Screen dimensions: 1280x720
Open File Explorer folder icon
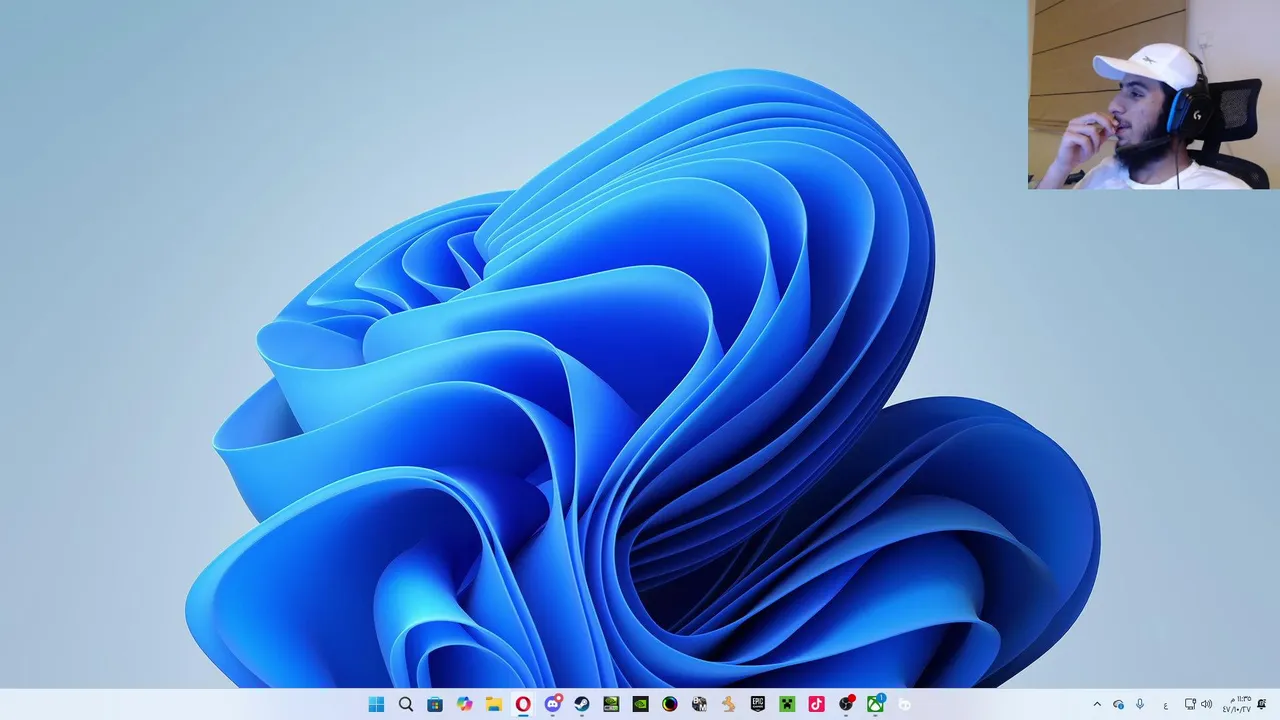[493, 704]
